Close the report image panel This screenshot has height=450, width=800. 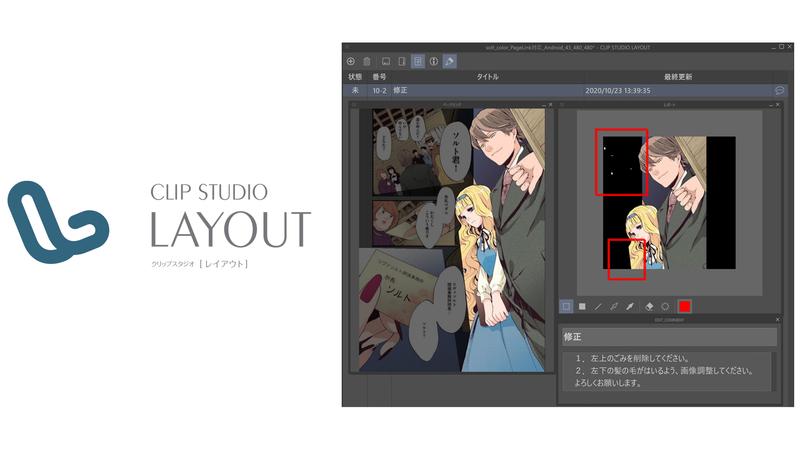tap(778, 105)
